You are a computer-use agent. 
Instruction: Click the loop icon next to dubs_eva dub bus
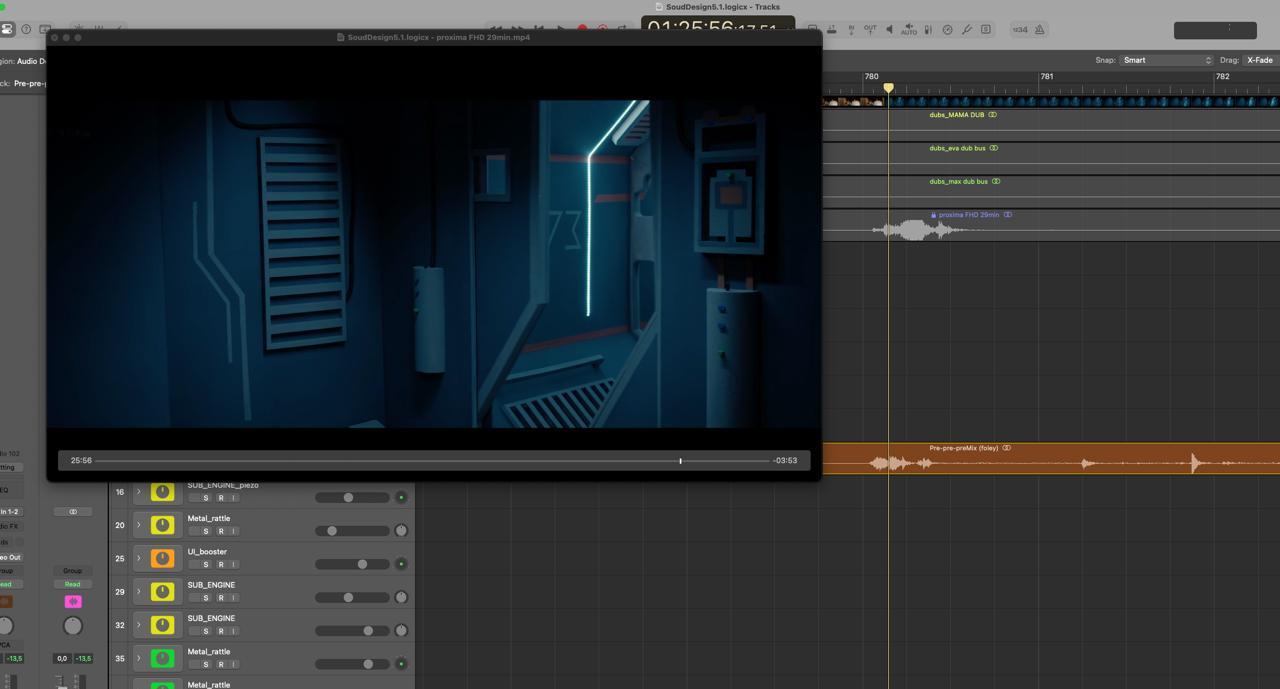point(993,148)
